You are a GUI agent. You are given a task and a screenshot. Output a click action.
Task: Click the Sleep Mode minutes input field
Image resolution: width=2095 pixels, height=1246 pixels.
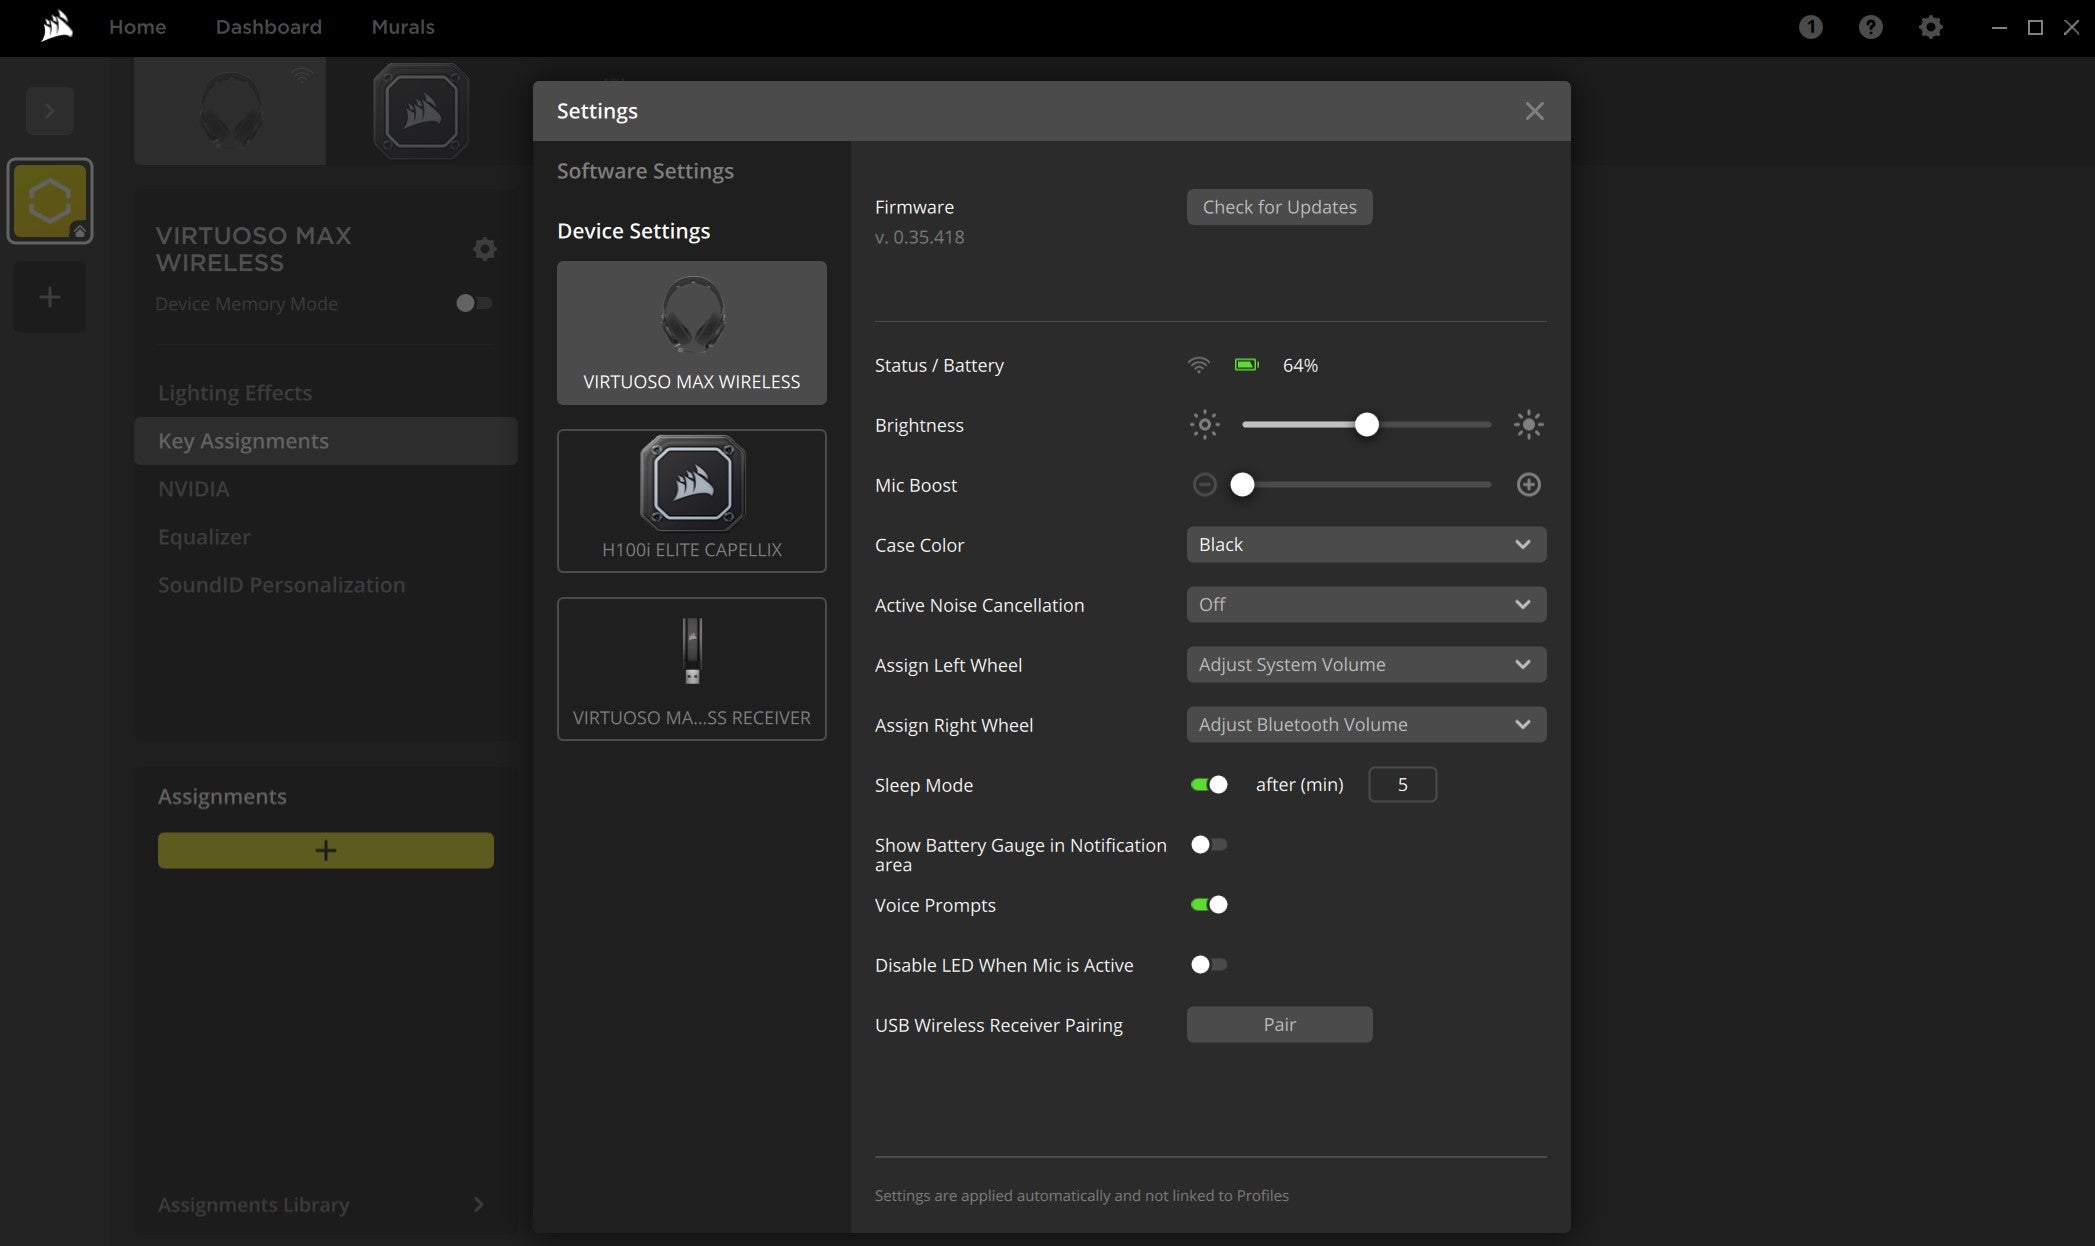[x=1401, y=785]
